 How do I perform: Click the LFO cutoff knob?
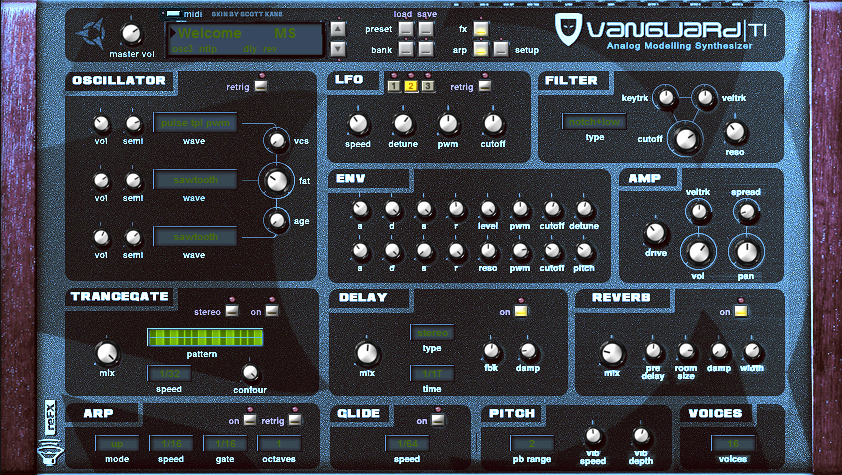(492, 124)
